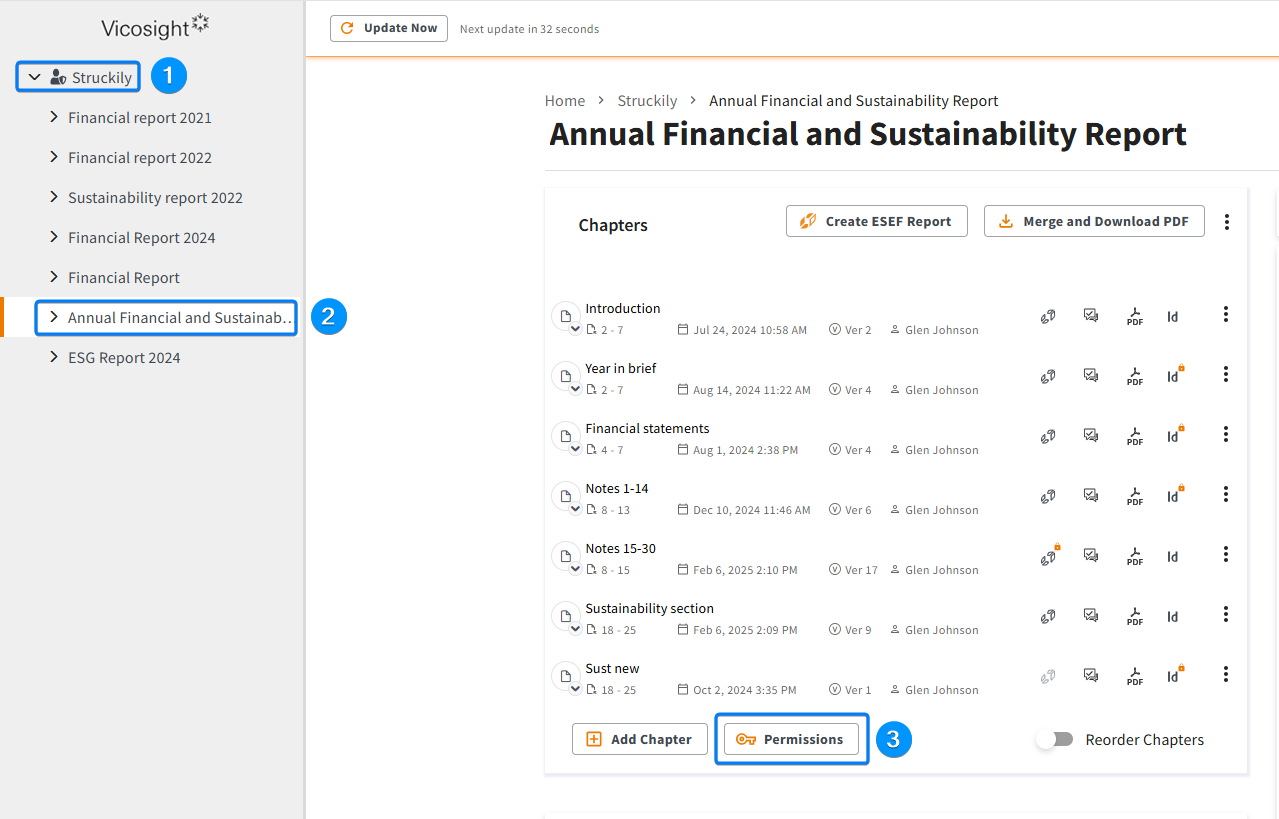Open Chapters panel three-dot menu

click(1227, 222)
